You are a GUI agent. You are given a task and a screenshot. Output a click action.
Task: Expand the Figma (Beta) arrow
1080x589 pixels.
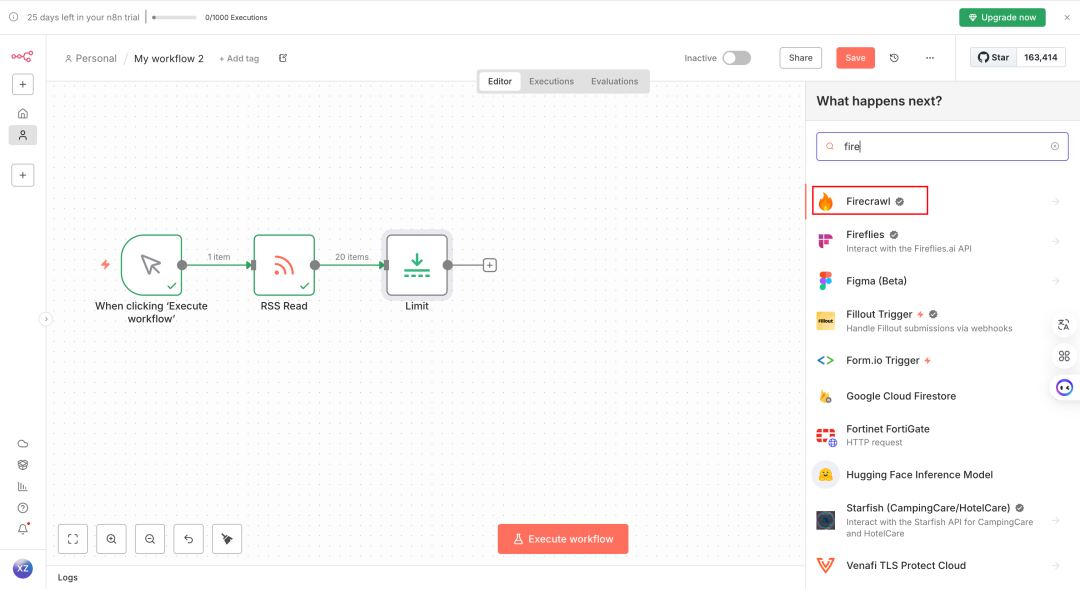(1056, 281)
